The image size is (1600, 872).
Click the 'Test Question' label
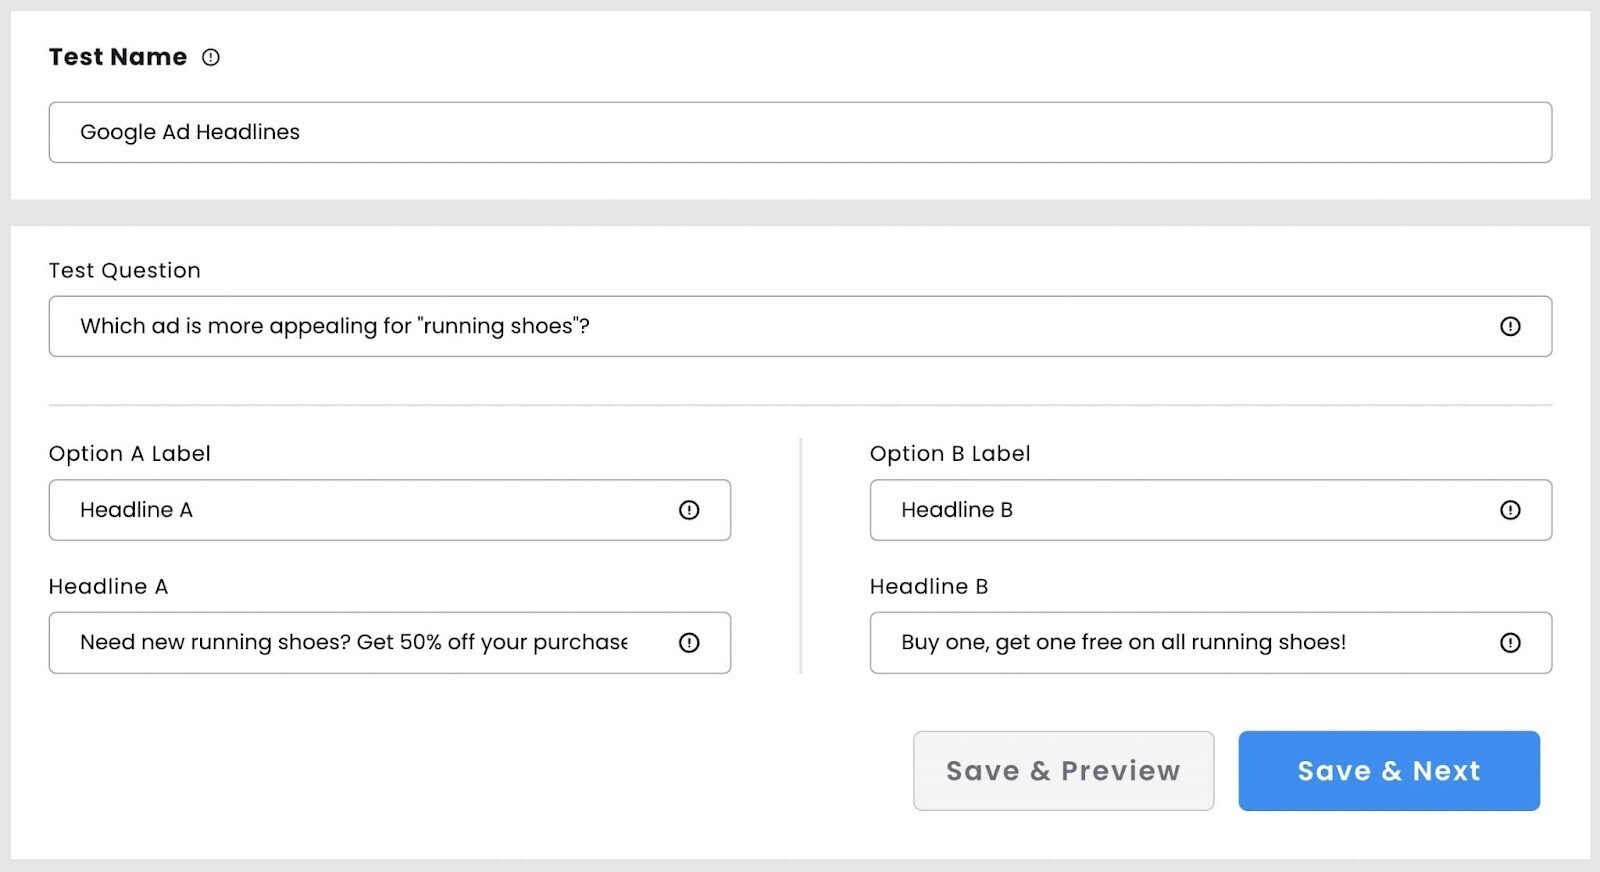(x=125, y=270)
